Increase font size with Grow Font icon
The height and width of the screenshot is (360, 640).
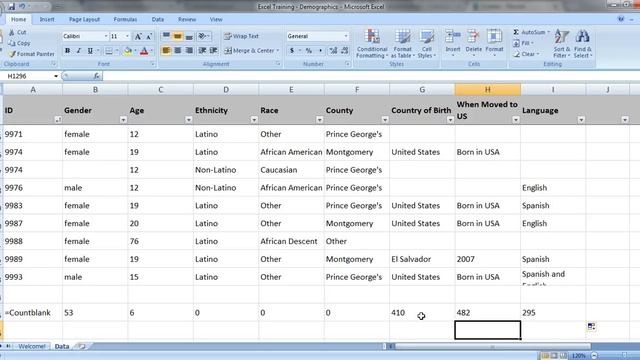(138, 36)
